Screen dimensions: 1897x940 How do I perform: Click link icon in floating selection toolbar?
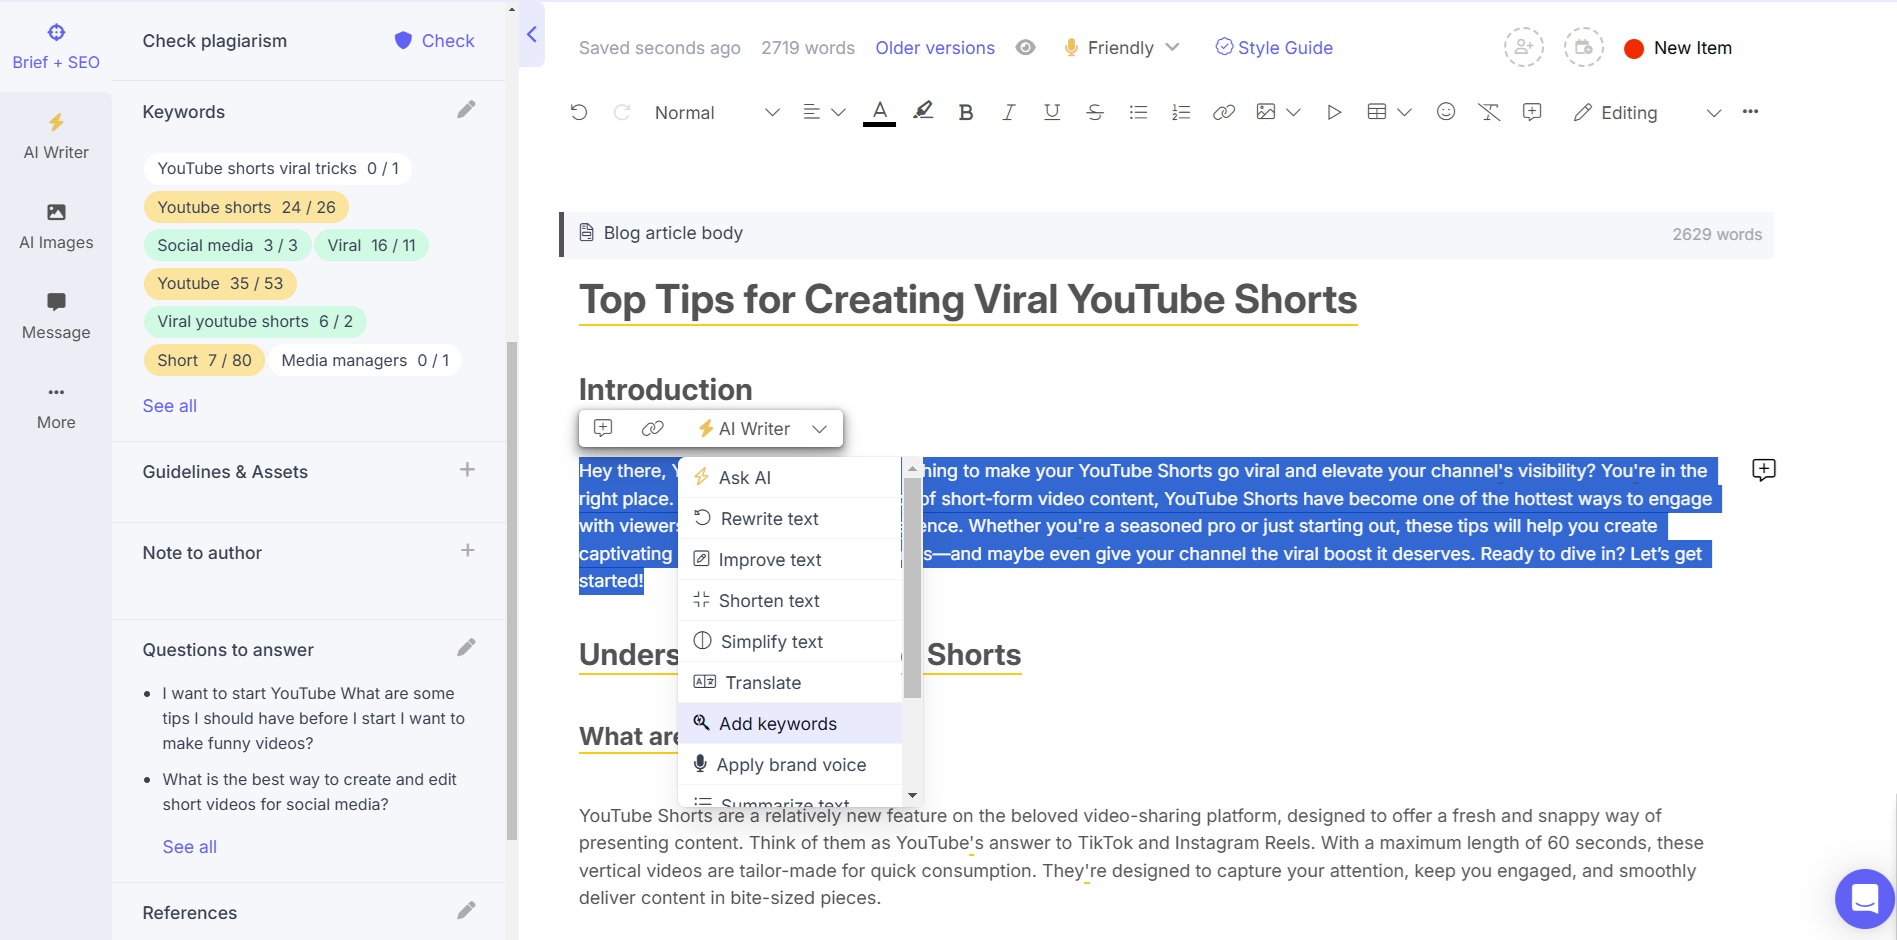tap(652, 428)
